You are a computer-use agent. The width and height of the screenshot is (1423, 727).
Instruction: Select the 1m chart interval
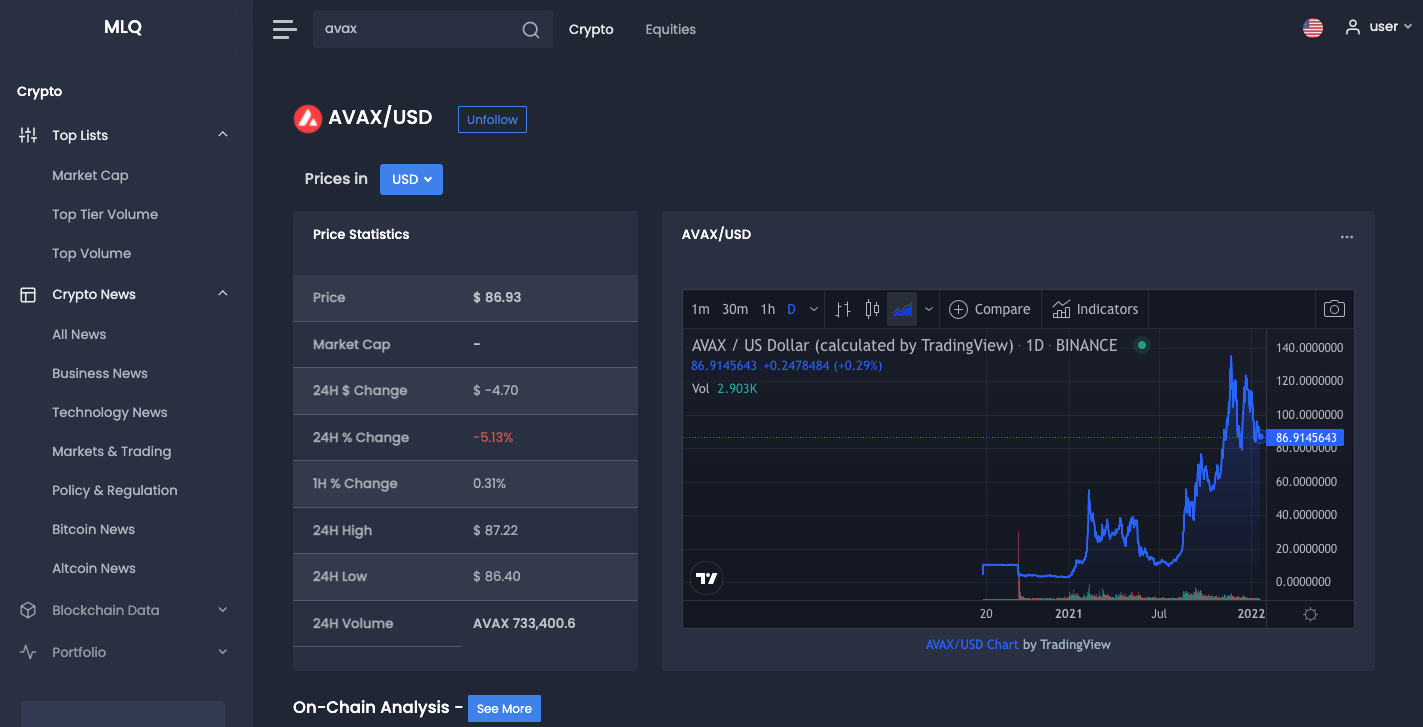pyautogui.click(x=700, y=309)
